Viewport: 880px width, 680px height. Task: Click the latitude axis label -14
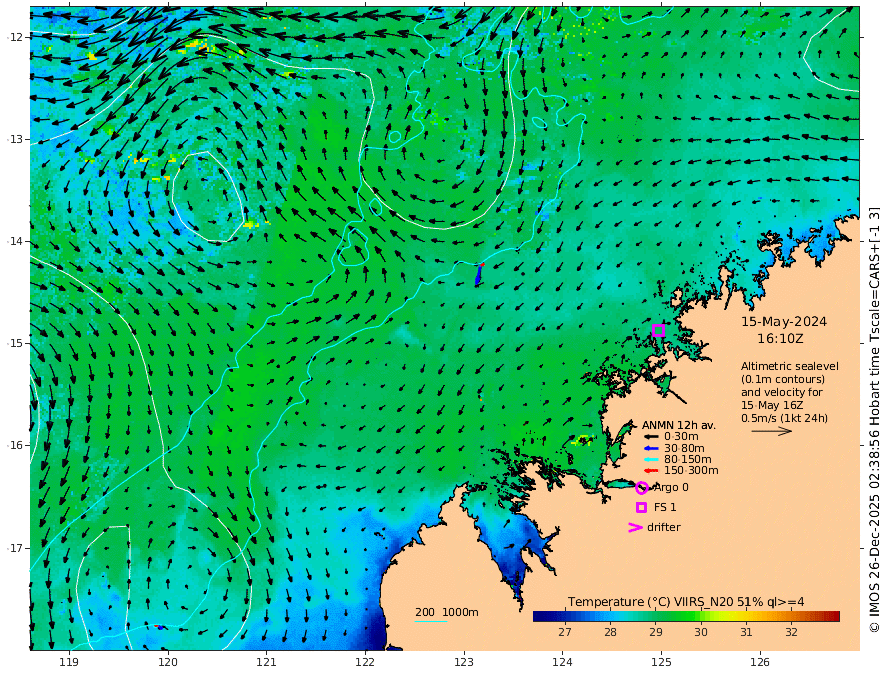pyautogui.click(x=15, y=241)
